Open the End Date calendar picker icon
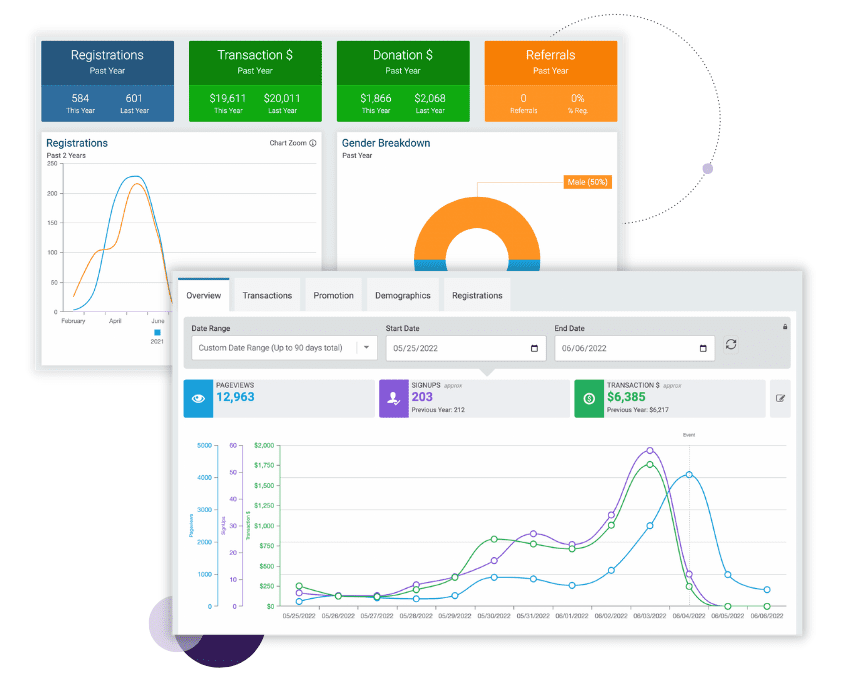841x674 pixels. tap(703, 349)
